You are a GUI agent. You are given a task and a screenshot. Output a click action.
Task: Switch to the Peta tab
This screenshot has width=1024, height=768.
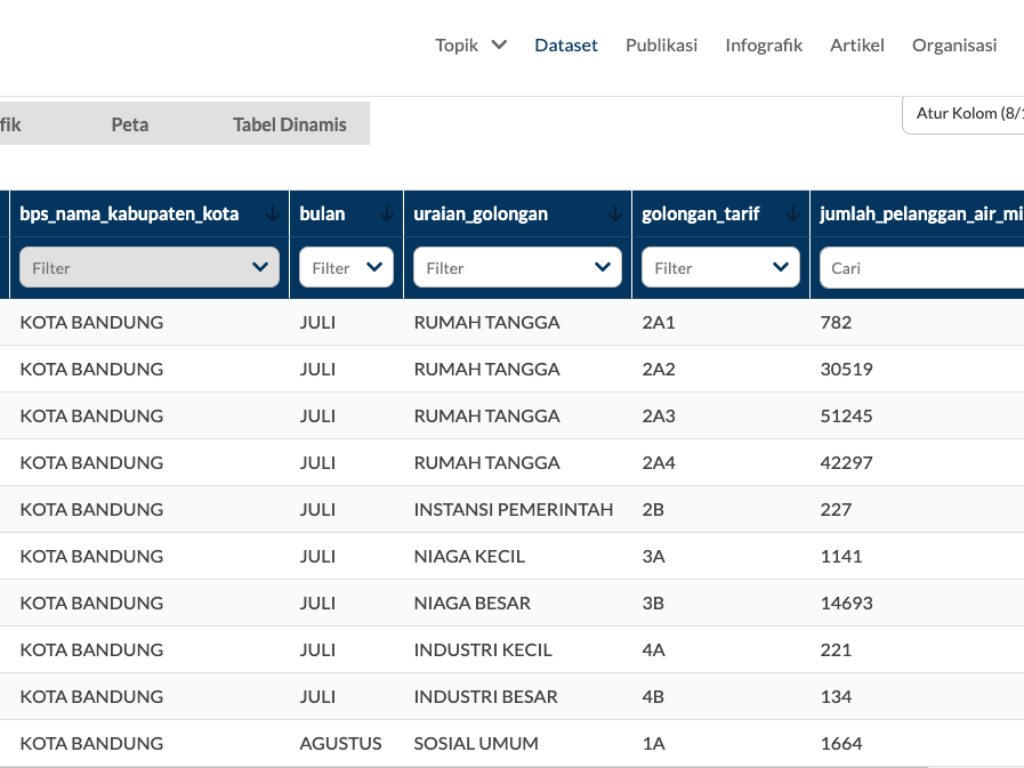click(x=129, y=123)
